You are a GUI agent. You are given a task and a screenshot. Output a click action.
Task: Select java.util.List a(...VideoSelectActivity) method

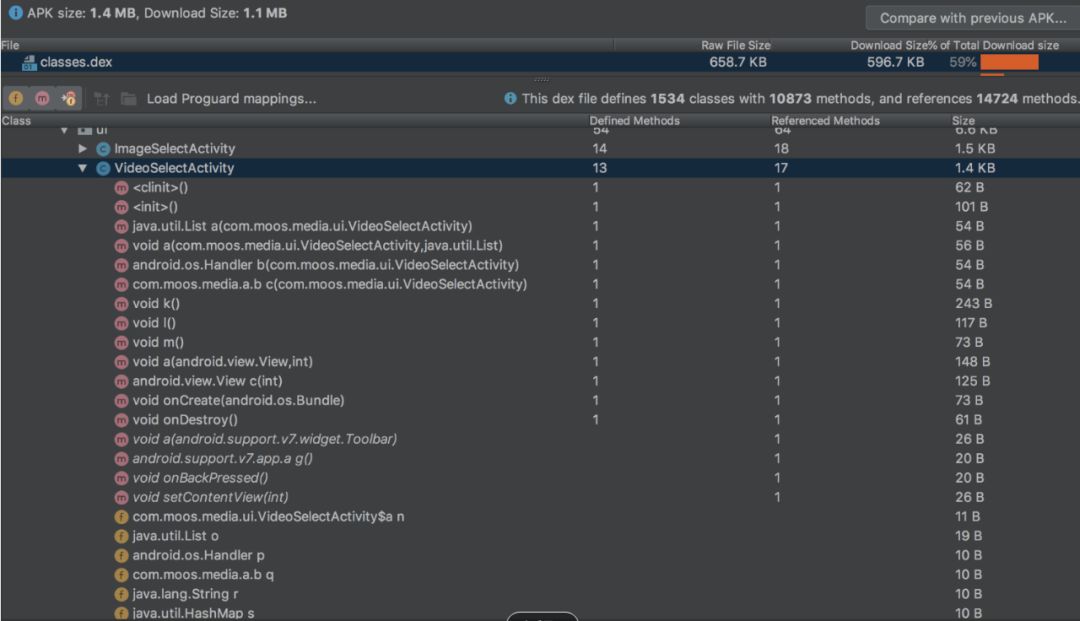(x=540, y=226)
